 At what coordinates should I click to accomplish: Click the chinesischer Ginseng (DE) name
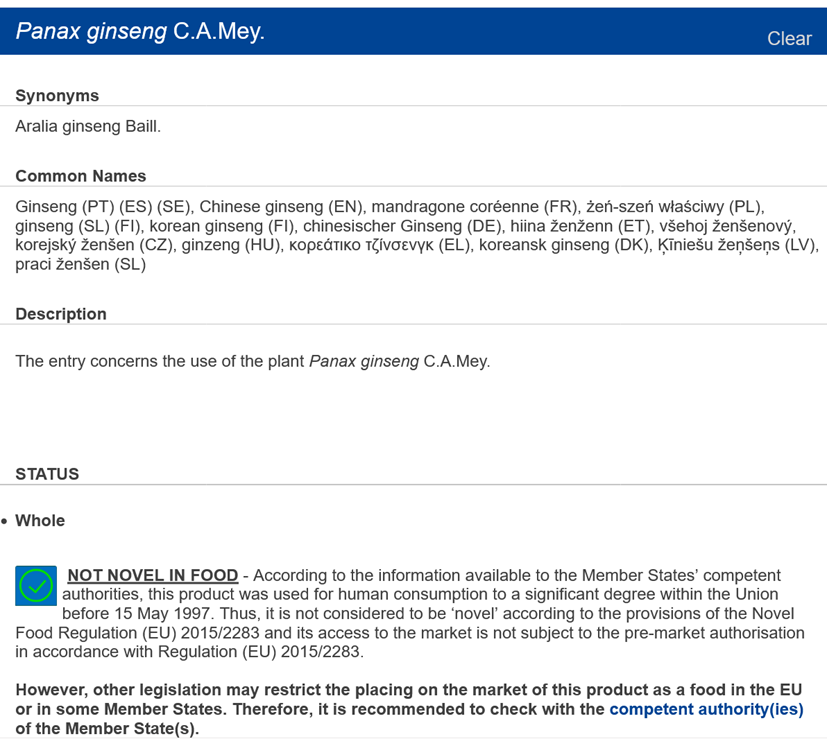tap(402, 226)
